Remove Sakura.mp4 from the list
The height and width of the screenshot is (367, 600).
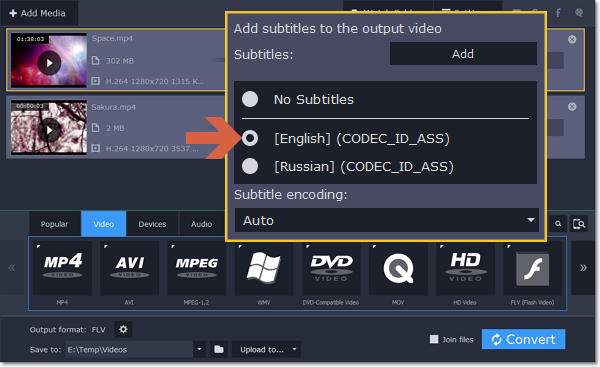point(572,107)
